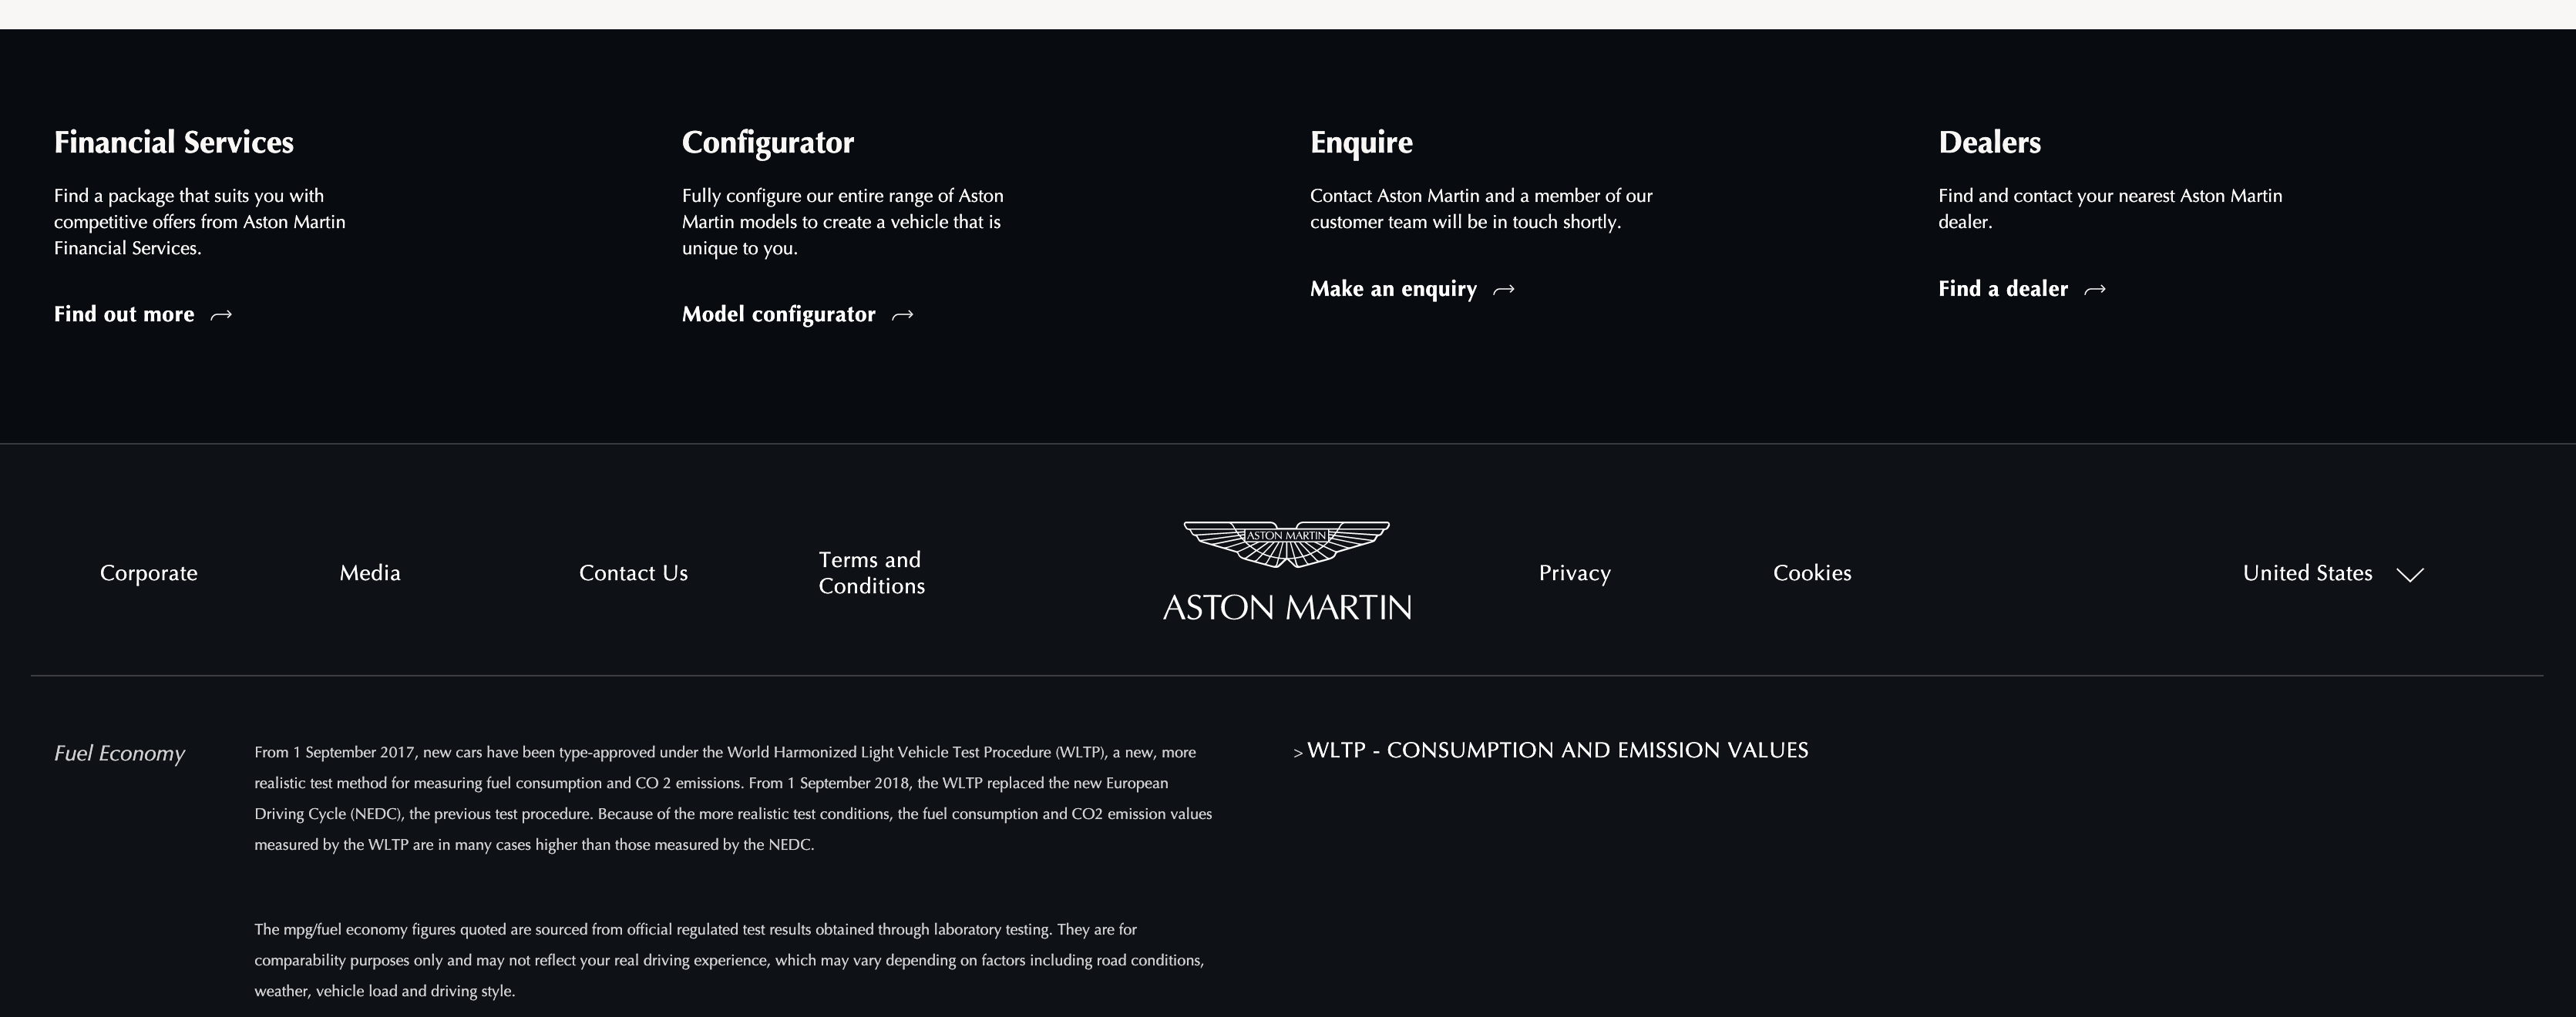The image size is (2576, 1017).
Task: Click the Configurator heading
Action: tap(768, 142)
